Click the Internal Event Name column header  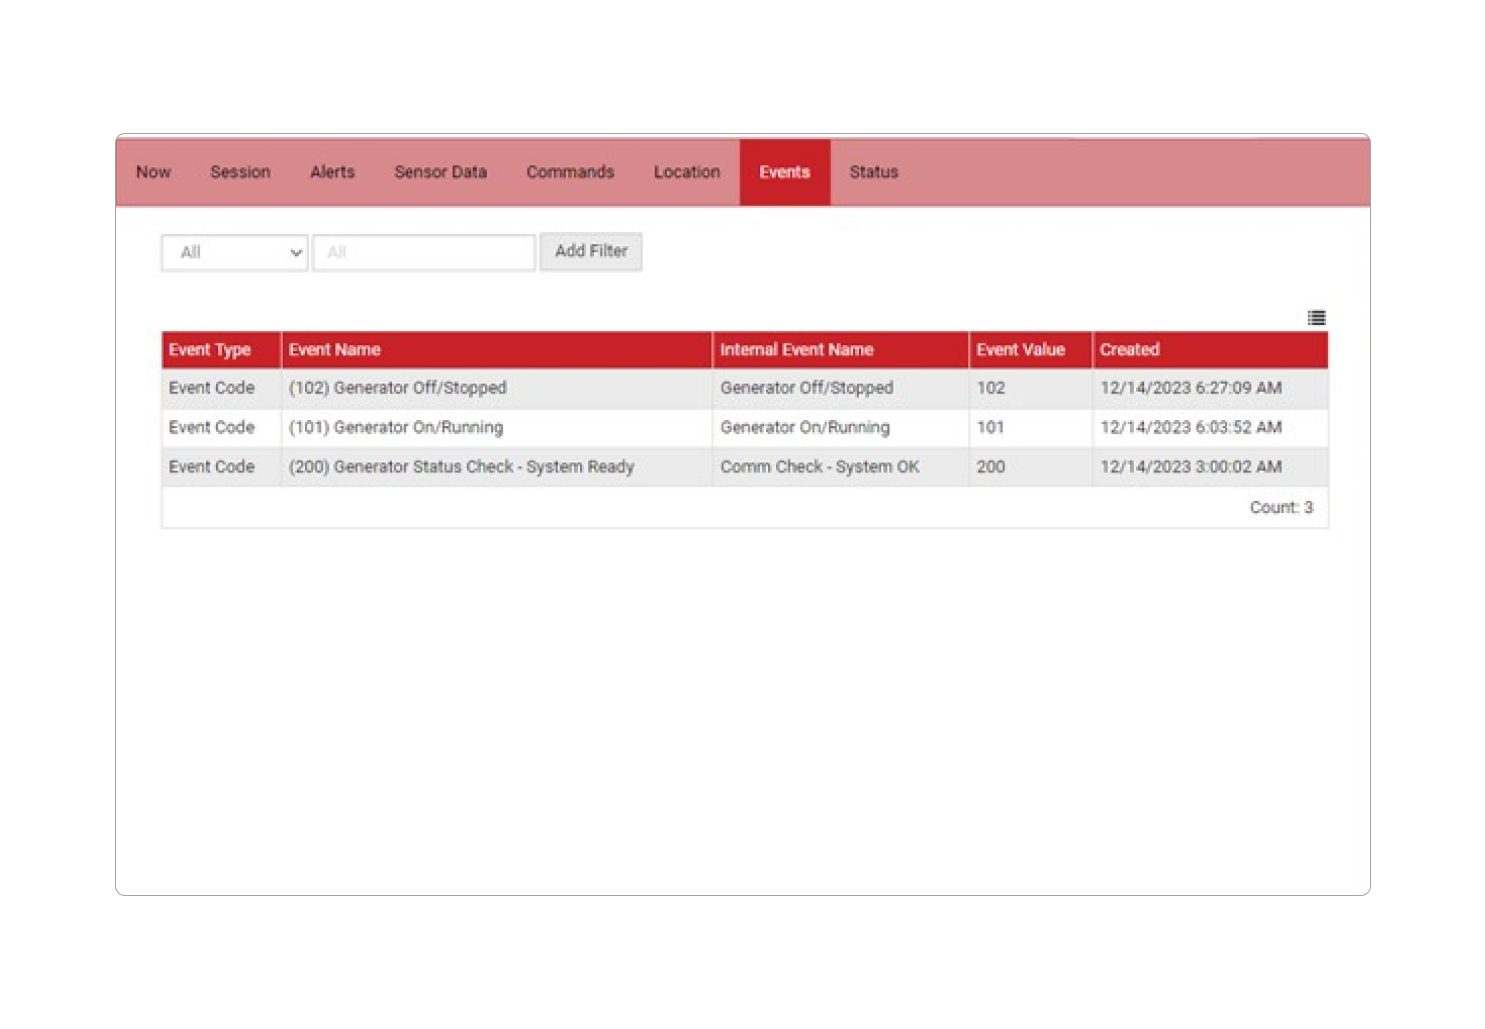[x=796, y=349]
